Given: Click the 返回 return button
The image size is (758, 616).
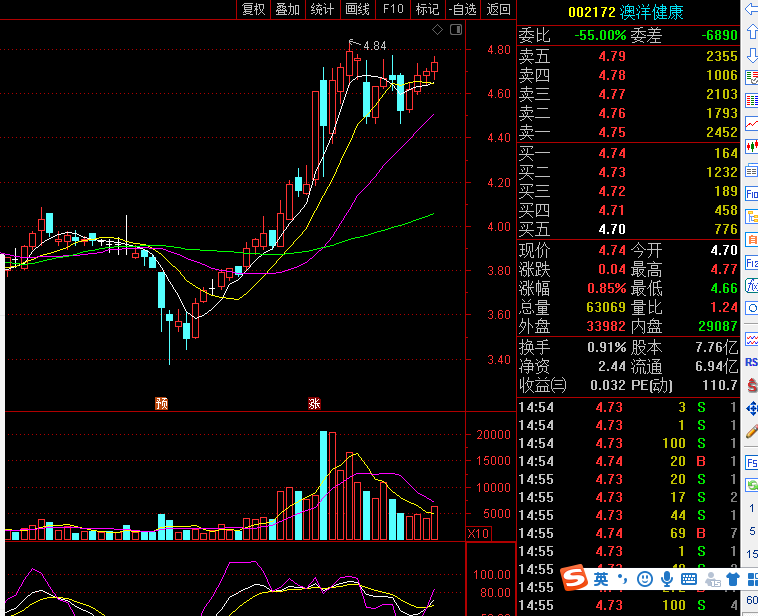Looking at the screenshot, I should coord(498,9).
